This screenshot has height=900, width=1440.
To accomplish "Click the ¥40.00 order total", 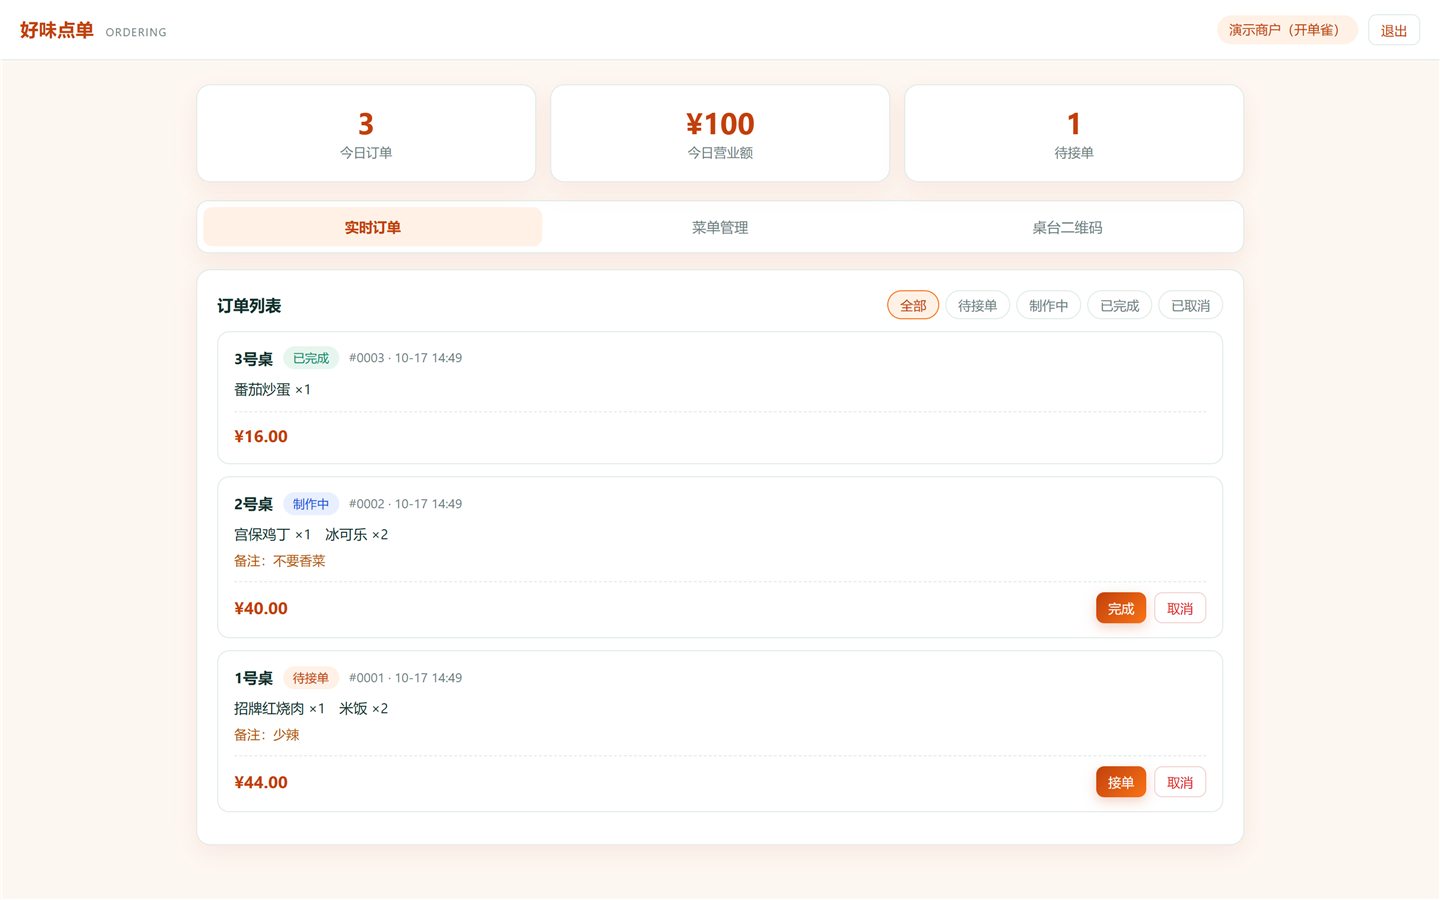I will [261, 608].
